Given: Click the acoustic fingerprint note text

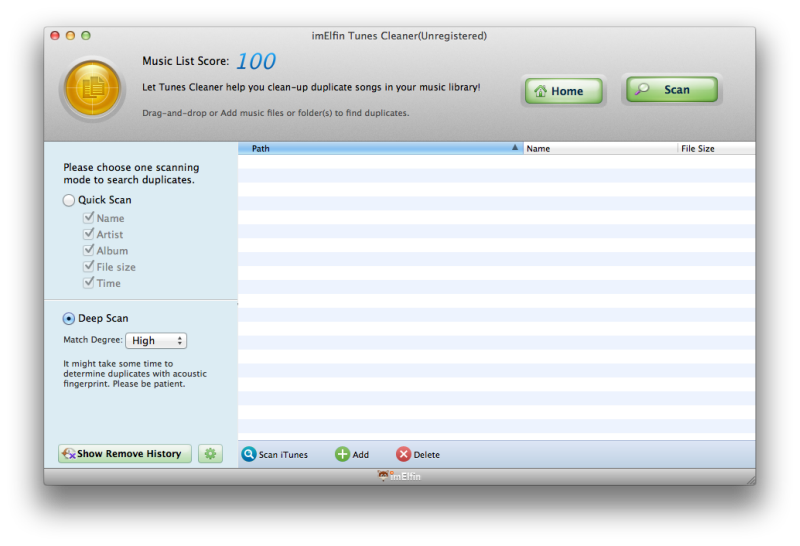Looking at the screenshot, I should 135,374.
